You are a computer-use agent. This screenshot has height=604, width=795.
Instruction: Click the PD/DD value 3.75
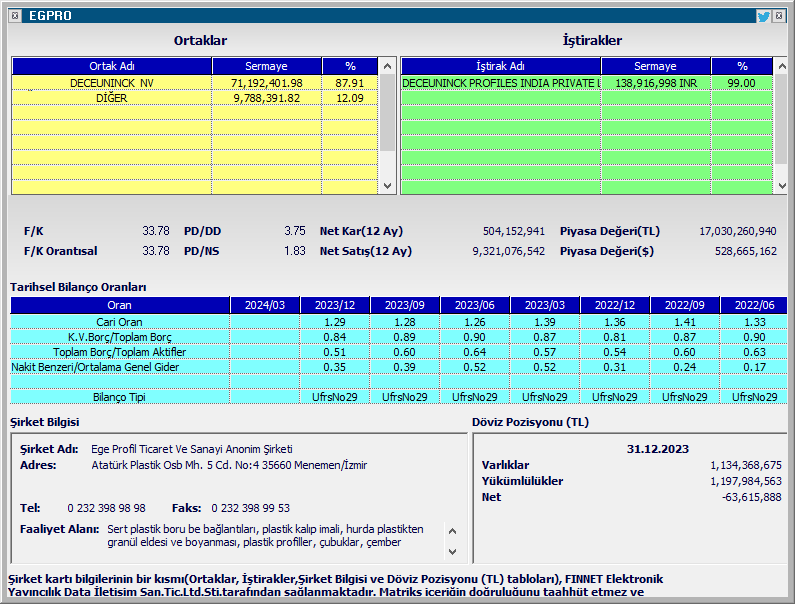coord(295,231)
